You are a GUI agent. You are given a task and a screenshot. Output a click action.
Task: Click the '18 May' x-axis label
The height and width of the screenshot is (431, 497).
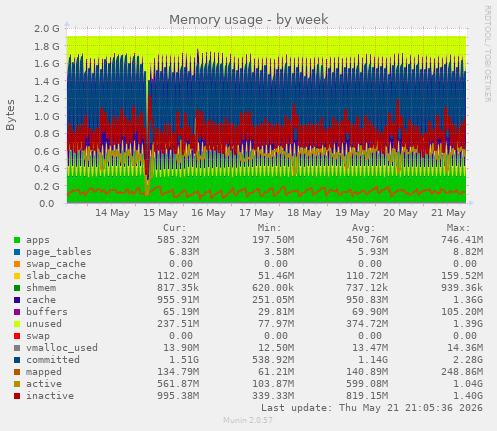[x=304, y=213]
